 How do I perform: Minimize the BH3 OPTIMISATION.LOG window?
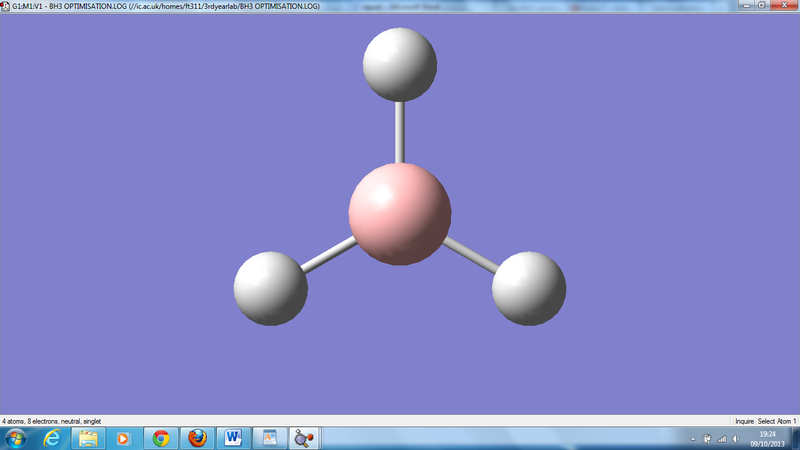coord(746,5)
